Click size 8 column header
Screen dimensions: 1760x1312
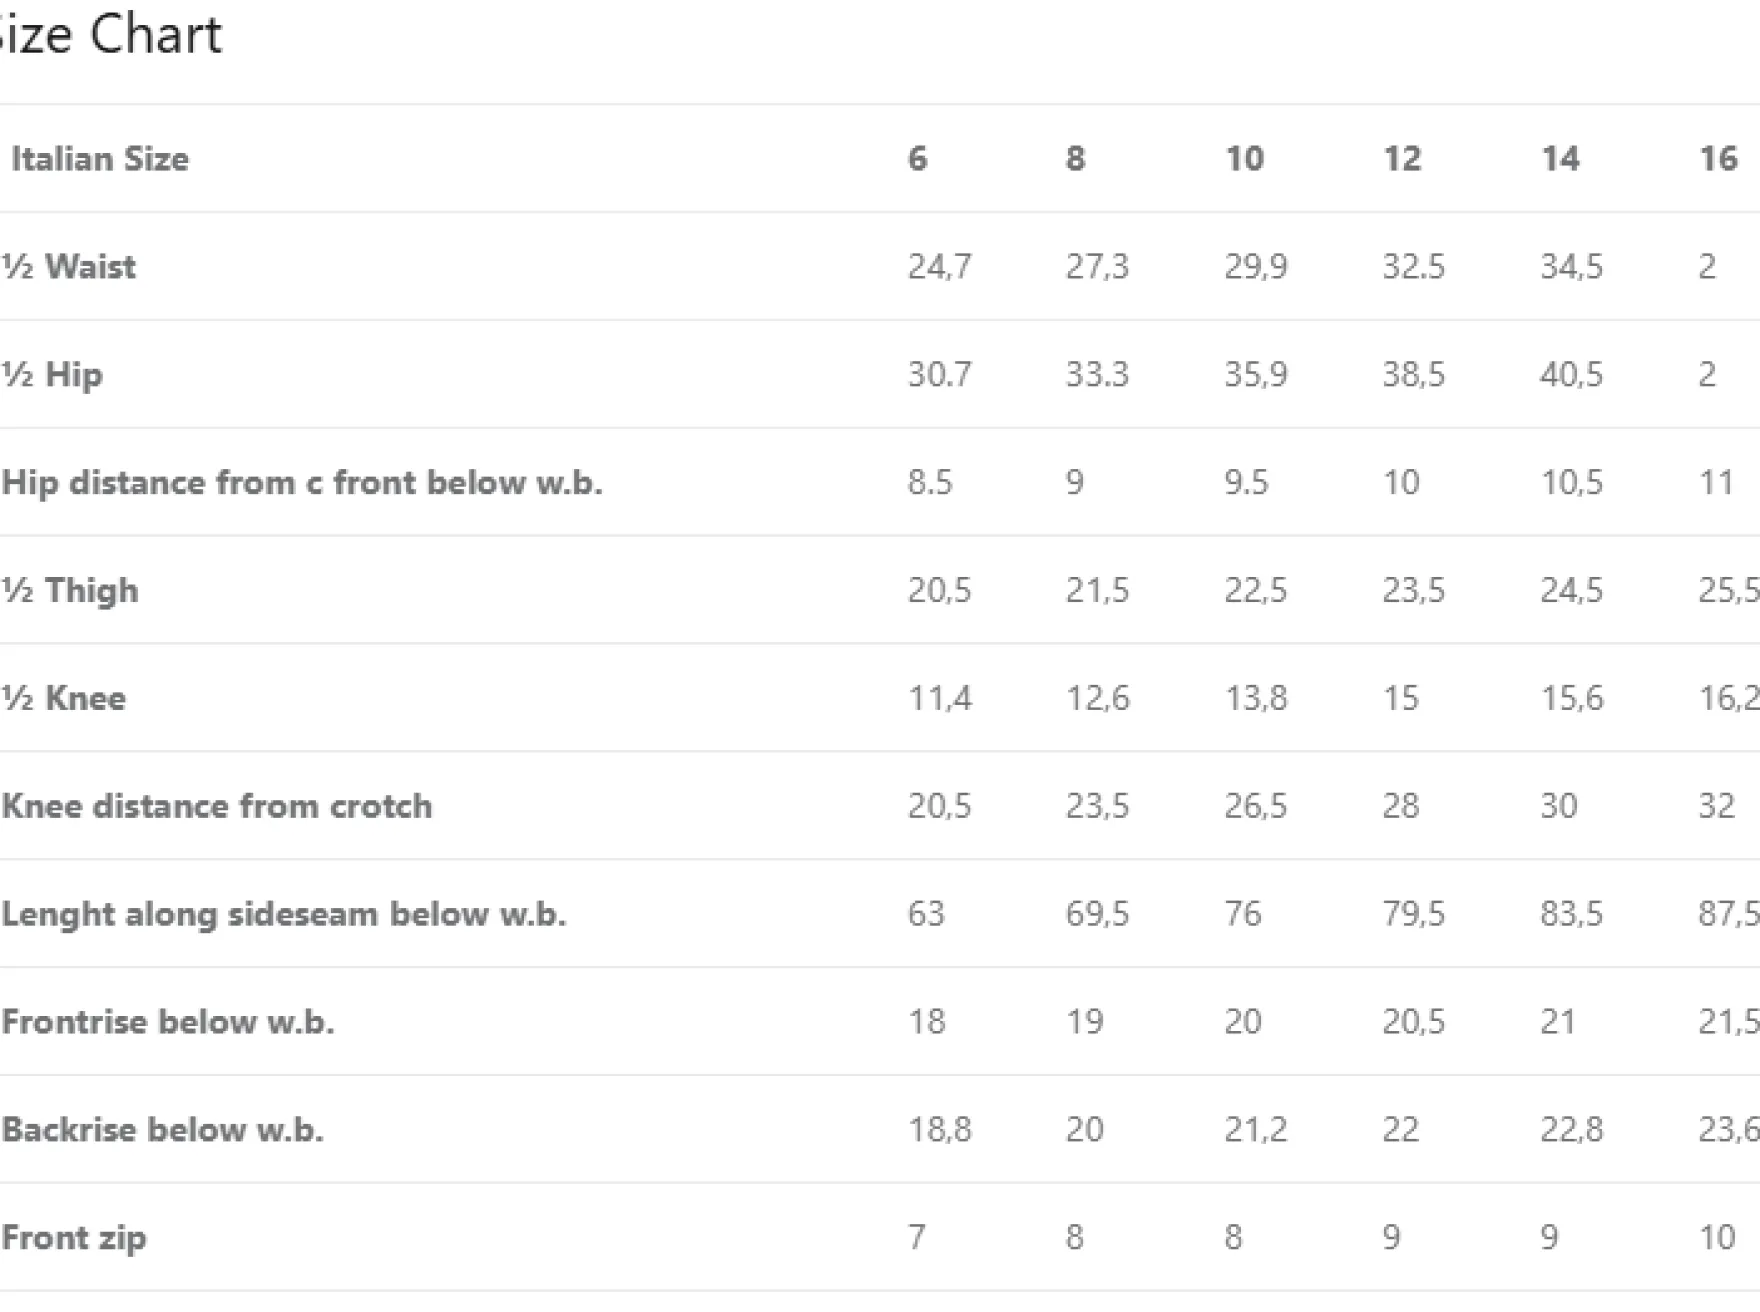click(1076, 158)
